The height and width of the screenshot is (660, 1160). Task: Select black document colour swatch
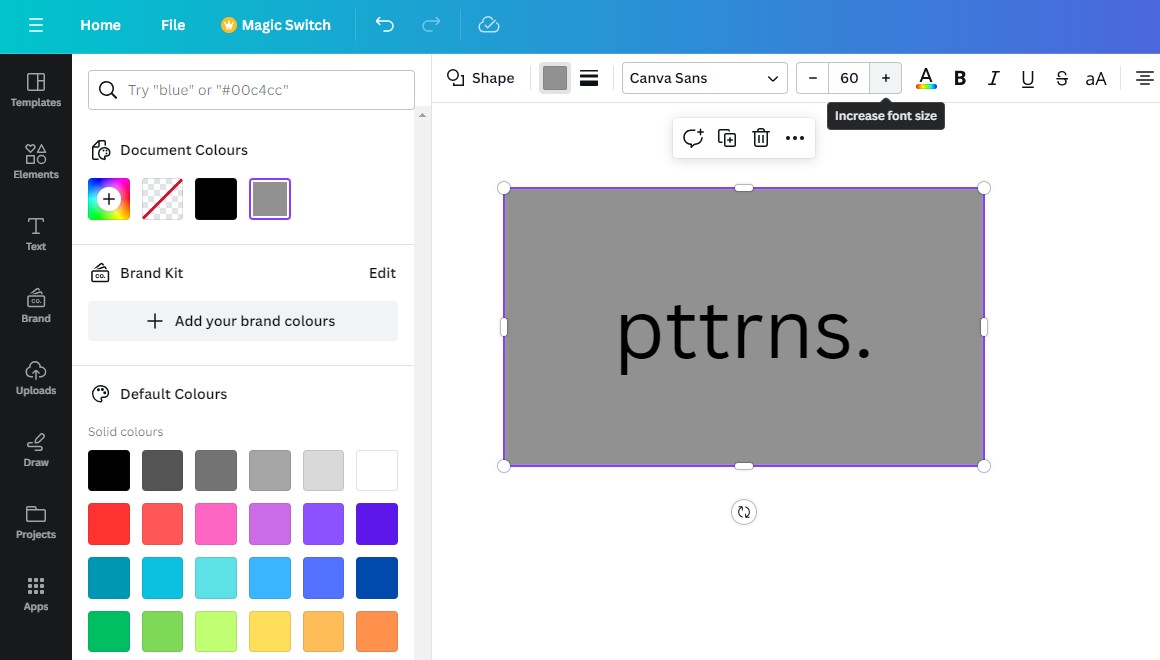[x=216, y=199]
